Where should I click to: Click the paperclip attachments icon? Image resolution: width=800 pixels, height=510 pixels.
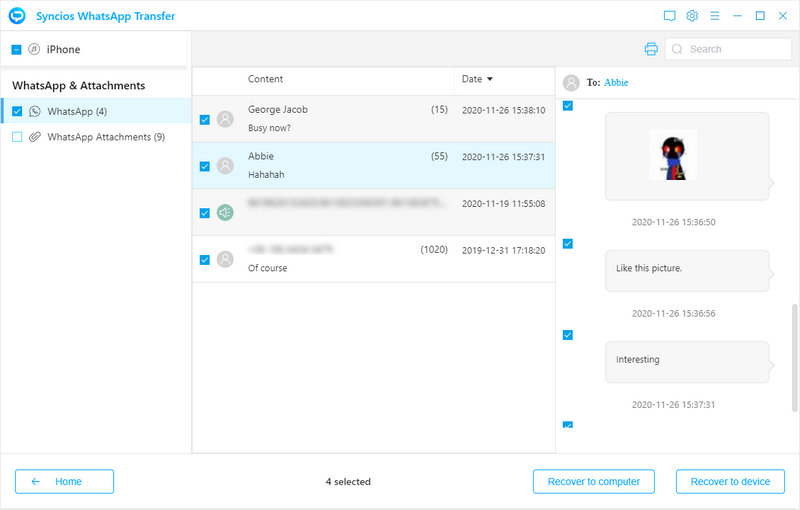[x=35, y=137]
